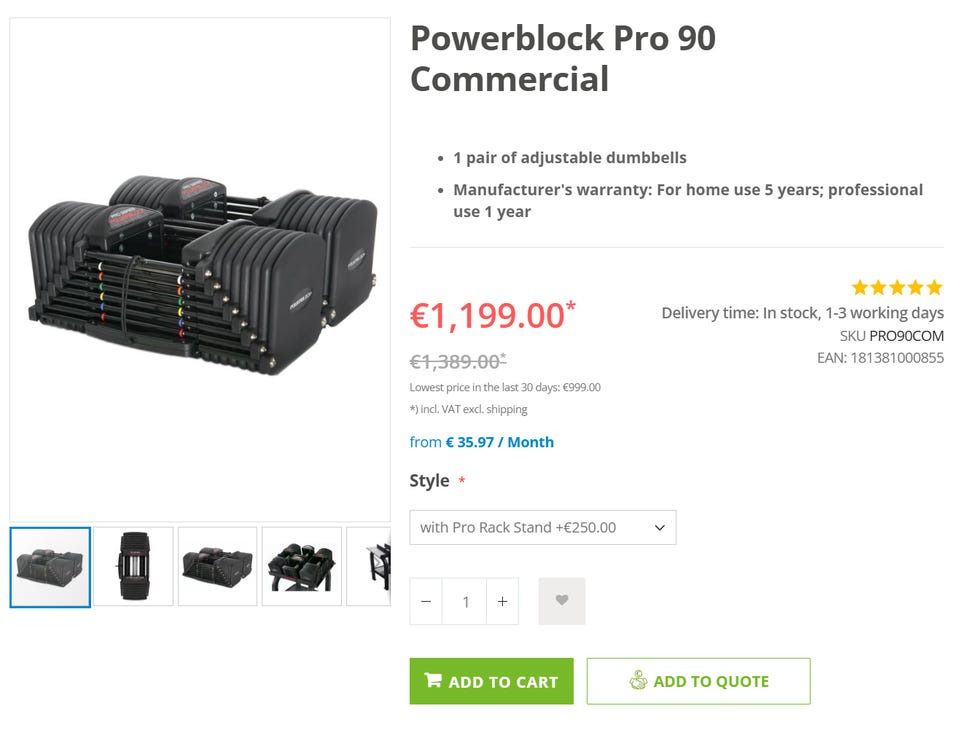Screen dimensions: 960x746
Task: Select the first highlighted dumbbell thumbnail
Action: pos(50,567)
